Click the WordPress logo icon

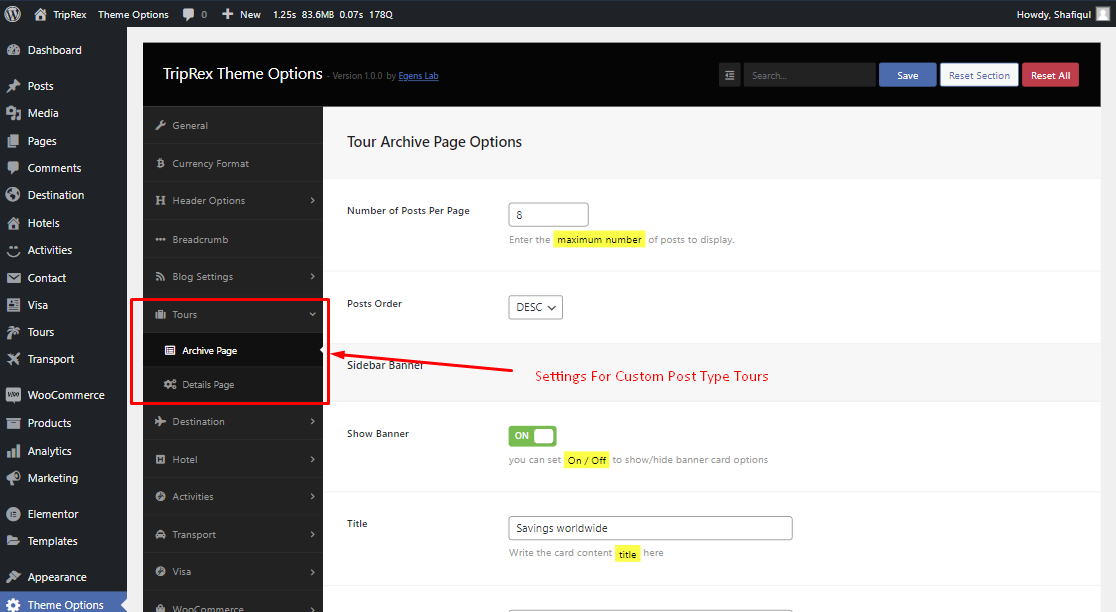(13, 14)
